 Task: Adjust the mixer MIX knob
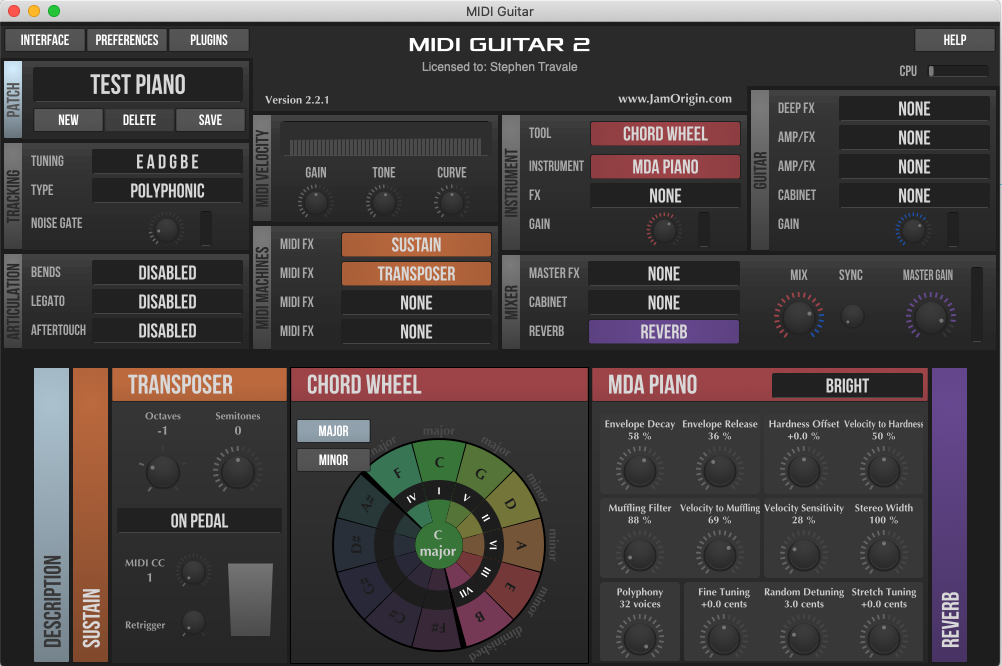[799, 315]
